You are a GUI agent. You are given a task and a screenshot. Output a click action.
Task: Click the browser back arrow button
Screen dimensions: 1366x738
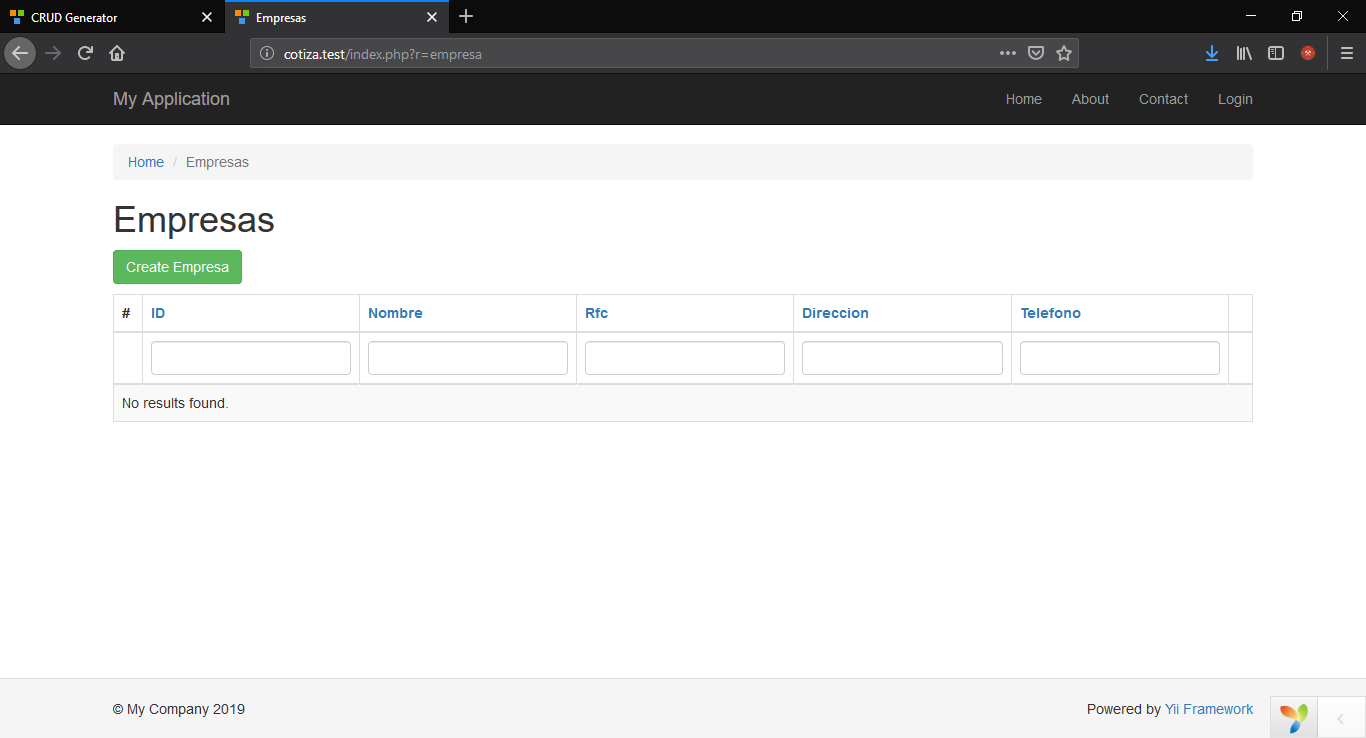(20, 53)
